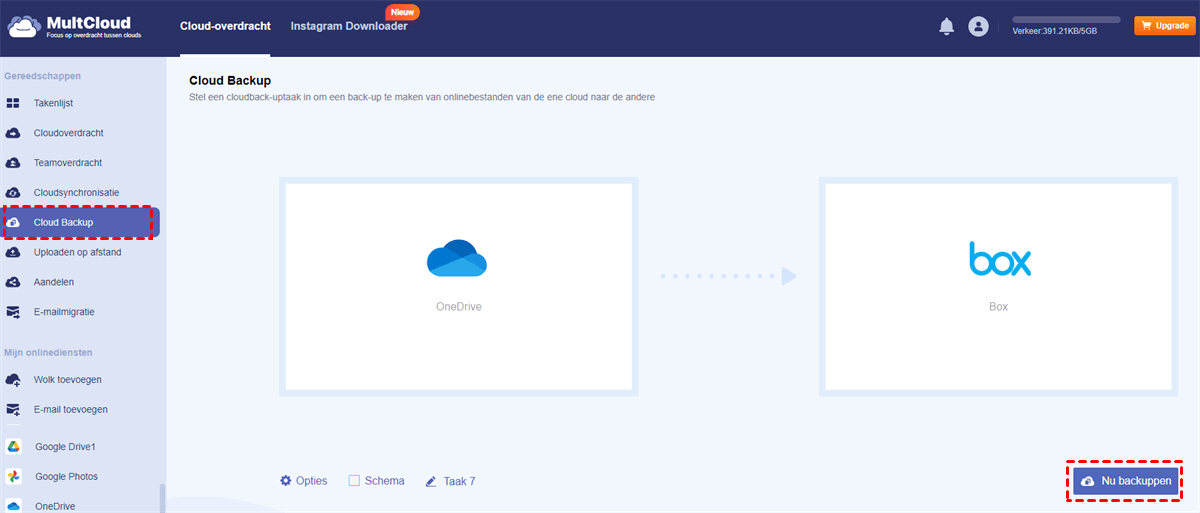Click the Taak 7 pencil icon
1200x513 pixels.
pyautogui.click(x=431, y=481)
